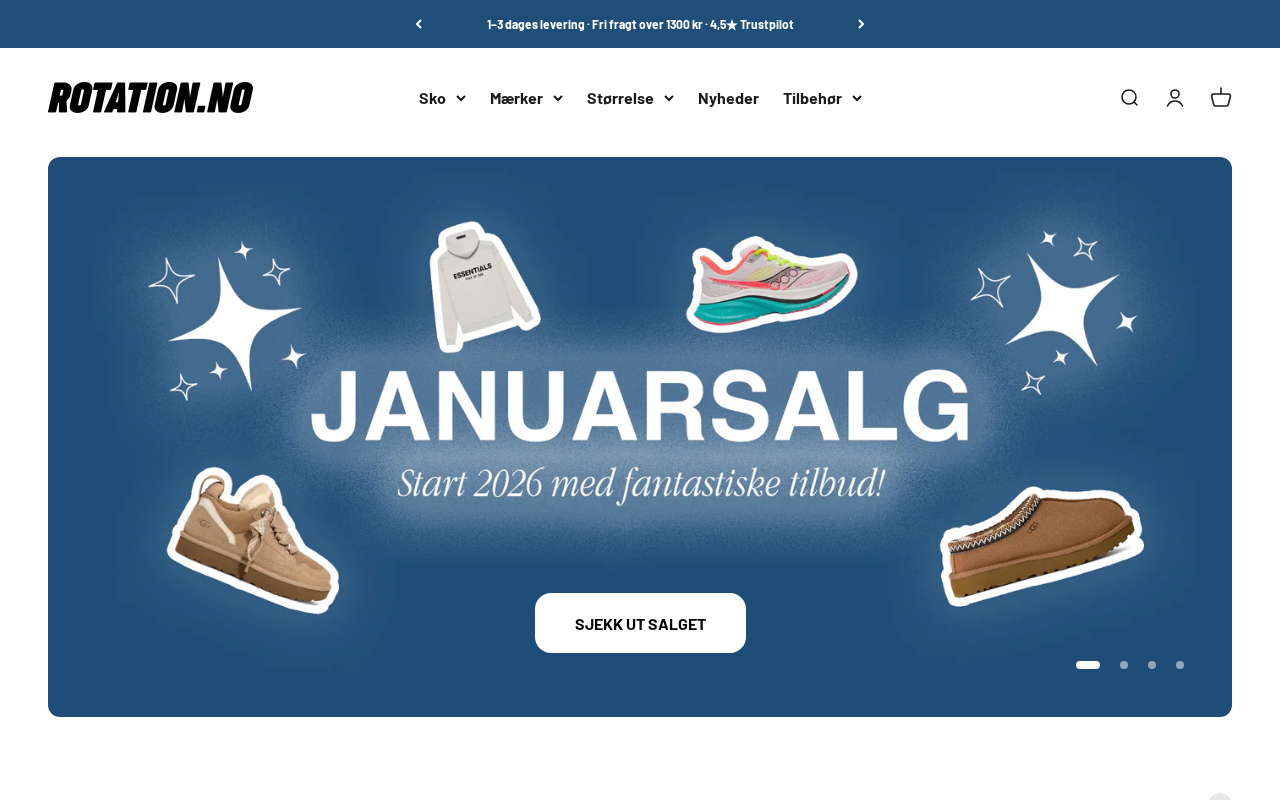Show previous announcement with left arrow

click(419, 24)
